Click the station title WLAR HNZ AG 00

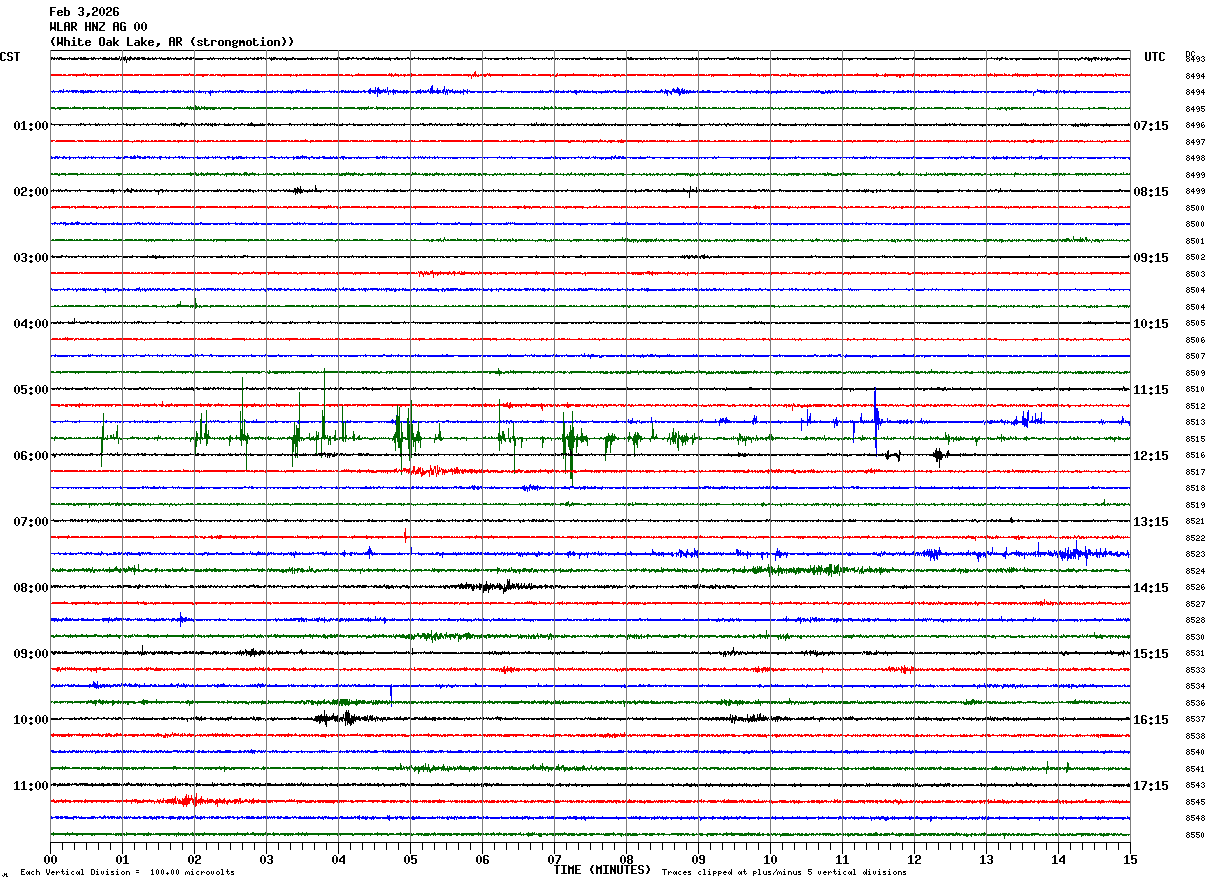[x=98, y=27]
